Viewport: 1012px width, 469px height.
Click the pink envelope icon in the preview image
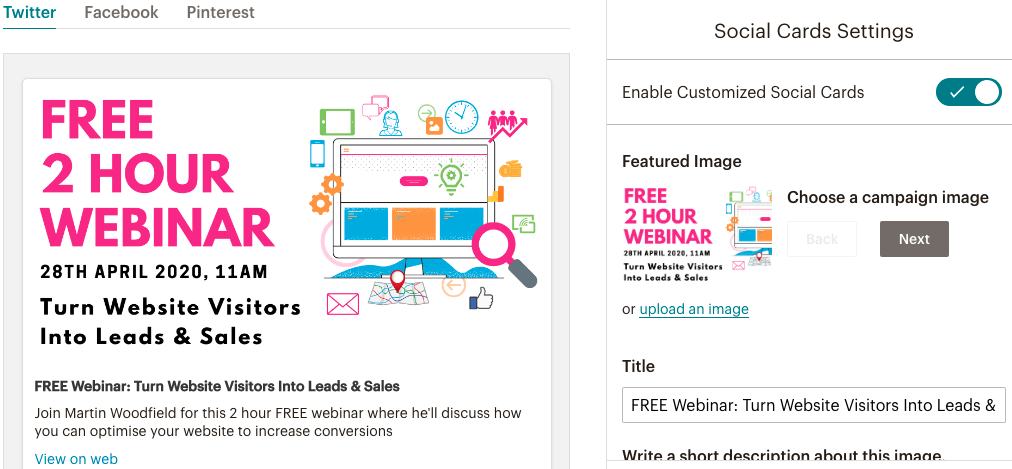click(x=343, y=304)
